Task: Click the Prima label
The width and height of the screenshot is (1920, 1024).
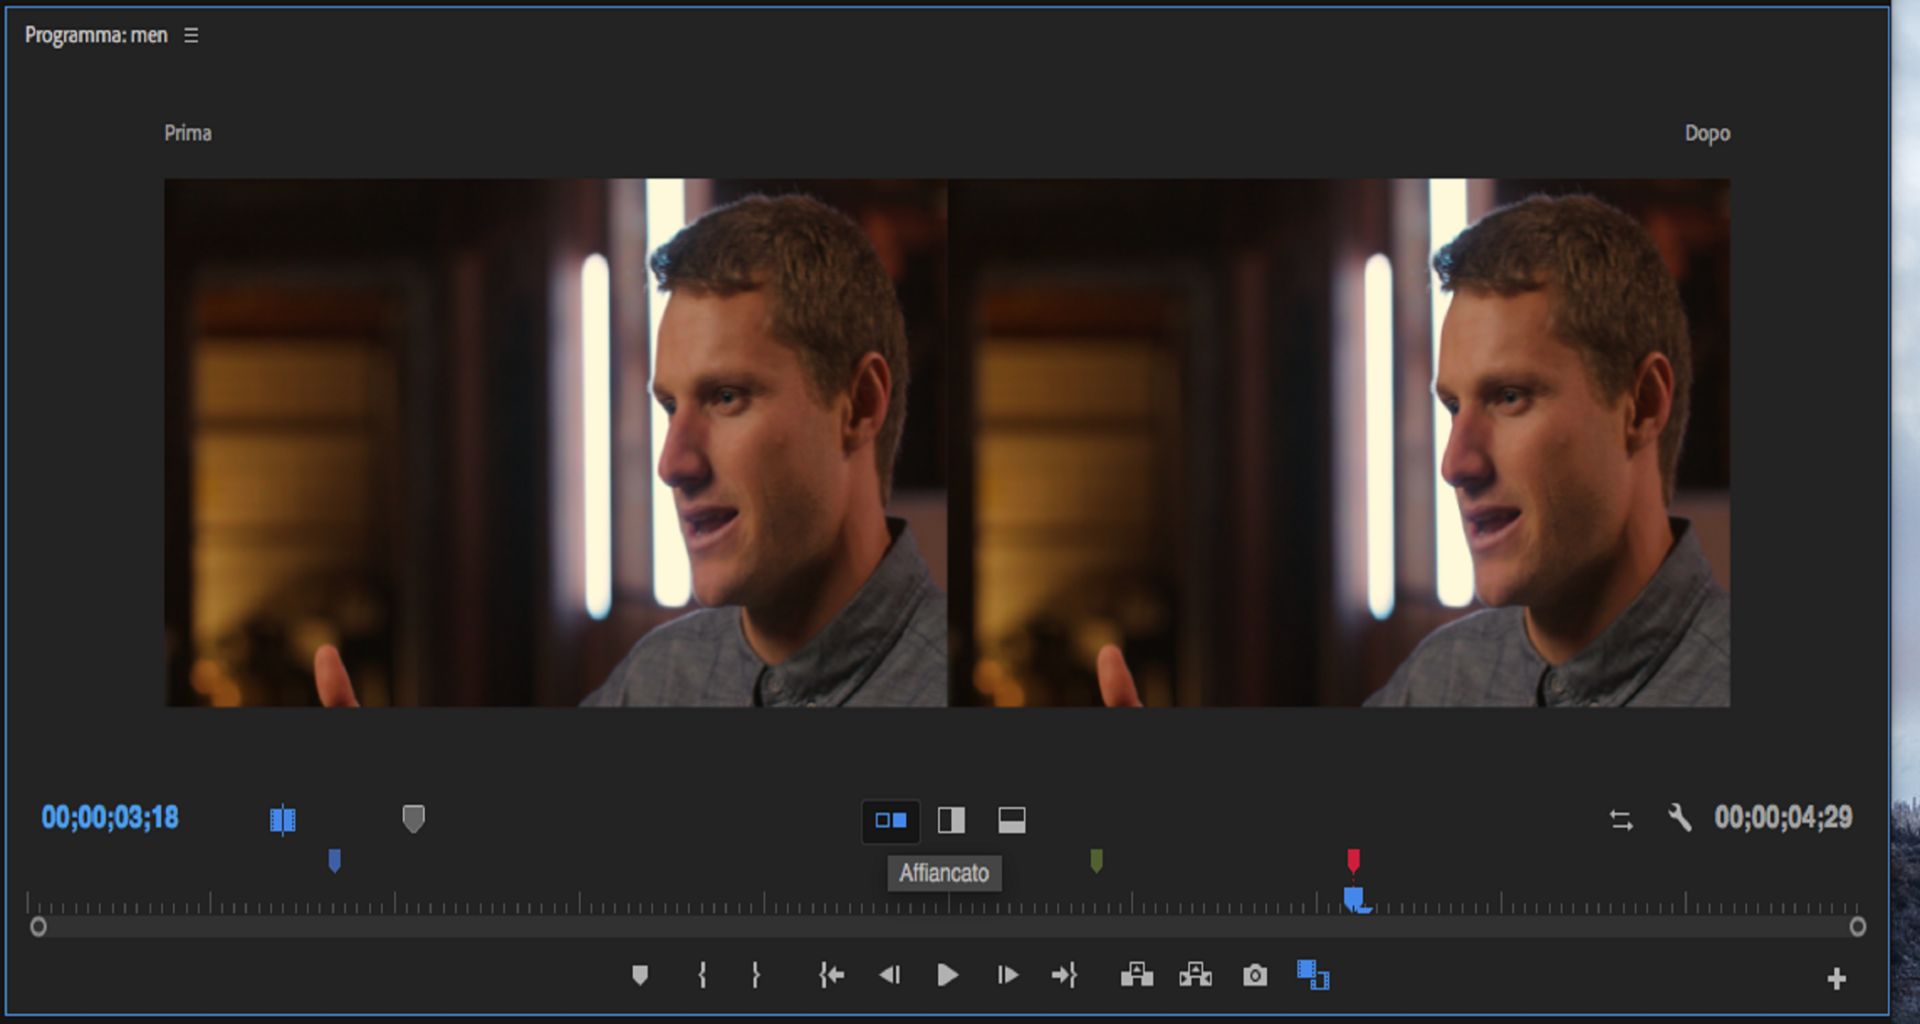Action: coord(188,133)
